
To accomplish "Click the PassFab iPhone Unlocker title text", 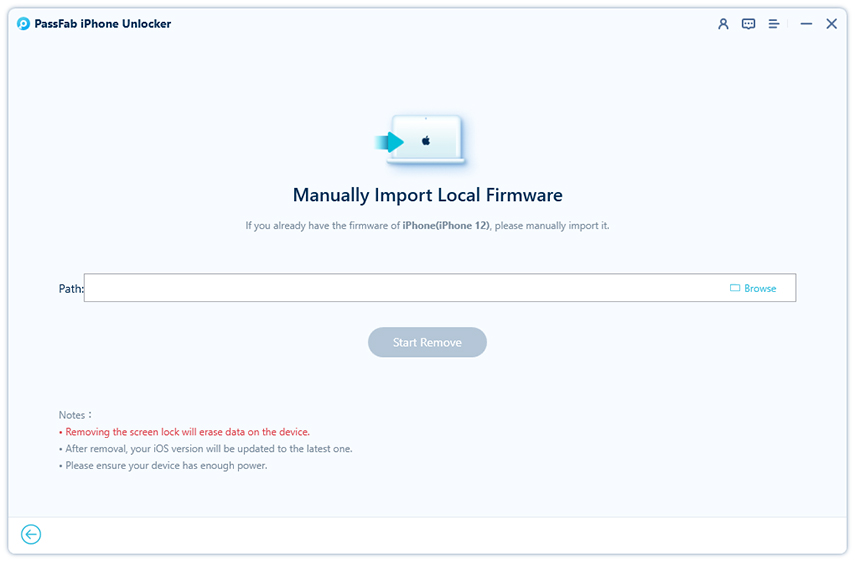I will [x=104, y=24].
